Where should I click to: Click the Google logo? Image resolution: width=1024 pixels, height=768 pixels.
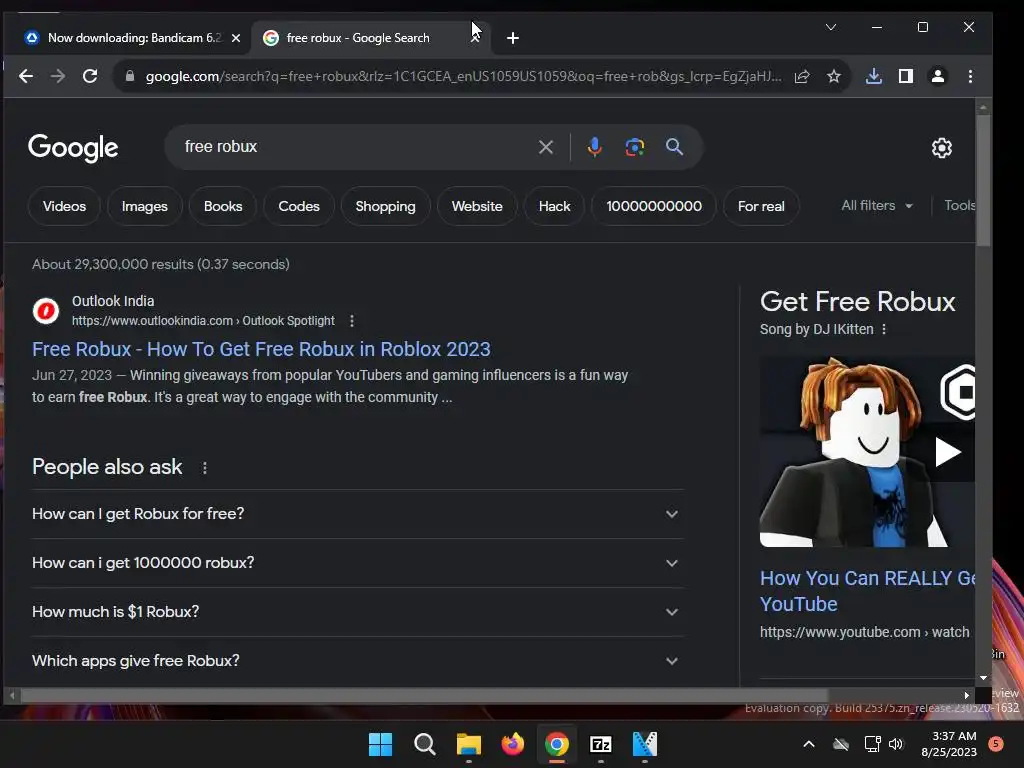tap(73, 148)
